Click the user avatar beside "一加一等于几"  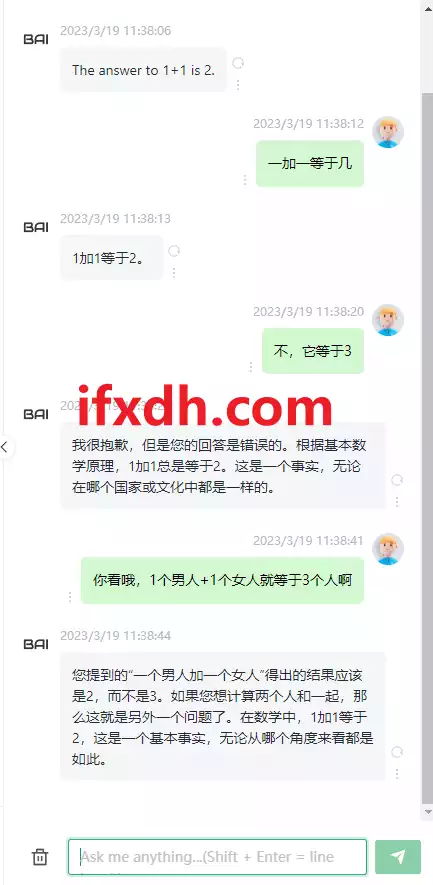tap(388, 132)
